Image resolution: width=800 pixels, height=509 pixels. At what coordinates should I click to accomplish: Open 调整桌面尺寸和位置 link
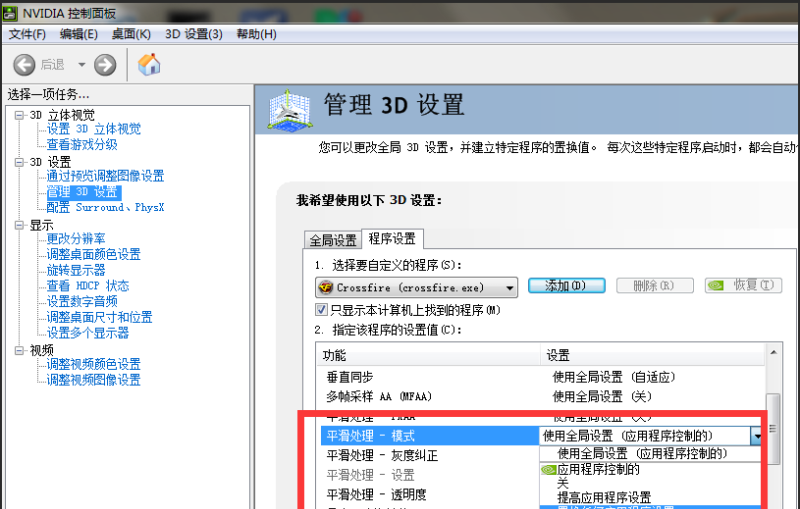(99, 317)
